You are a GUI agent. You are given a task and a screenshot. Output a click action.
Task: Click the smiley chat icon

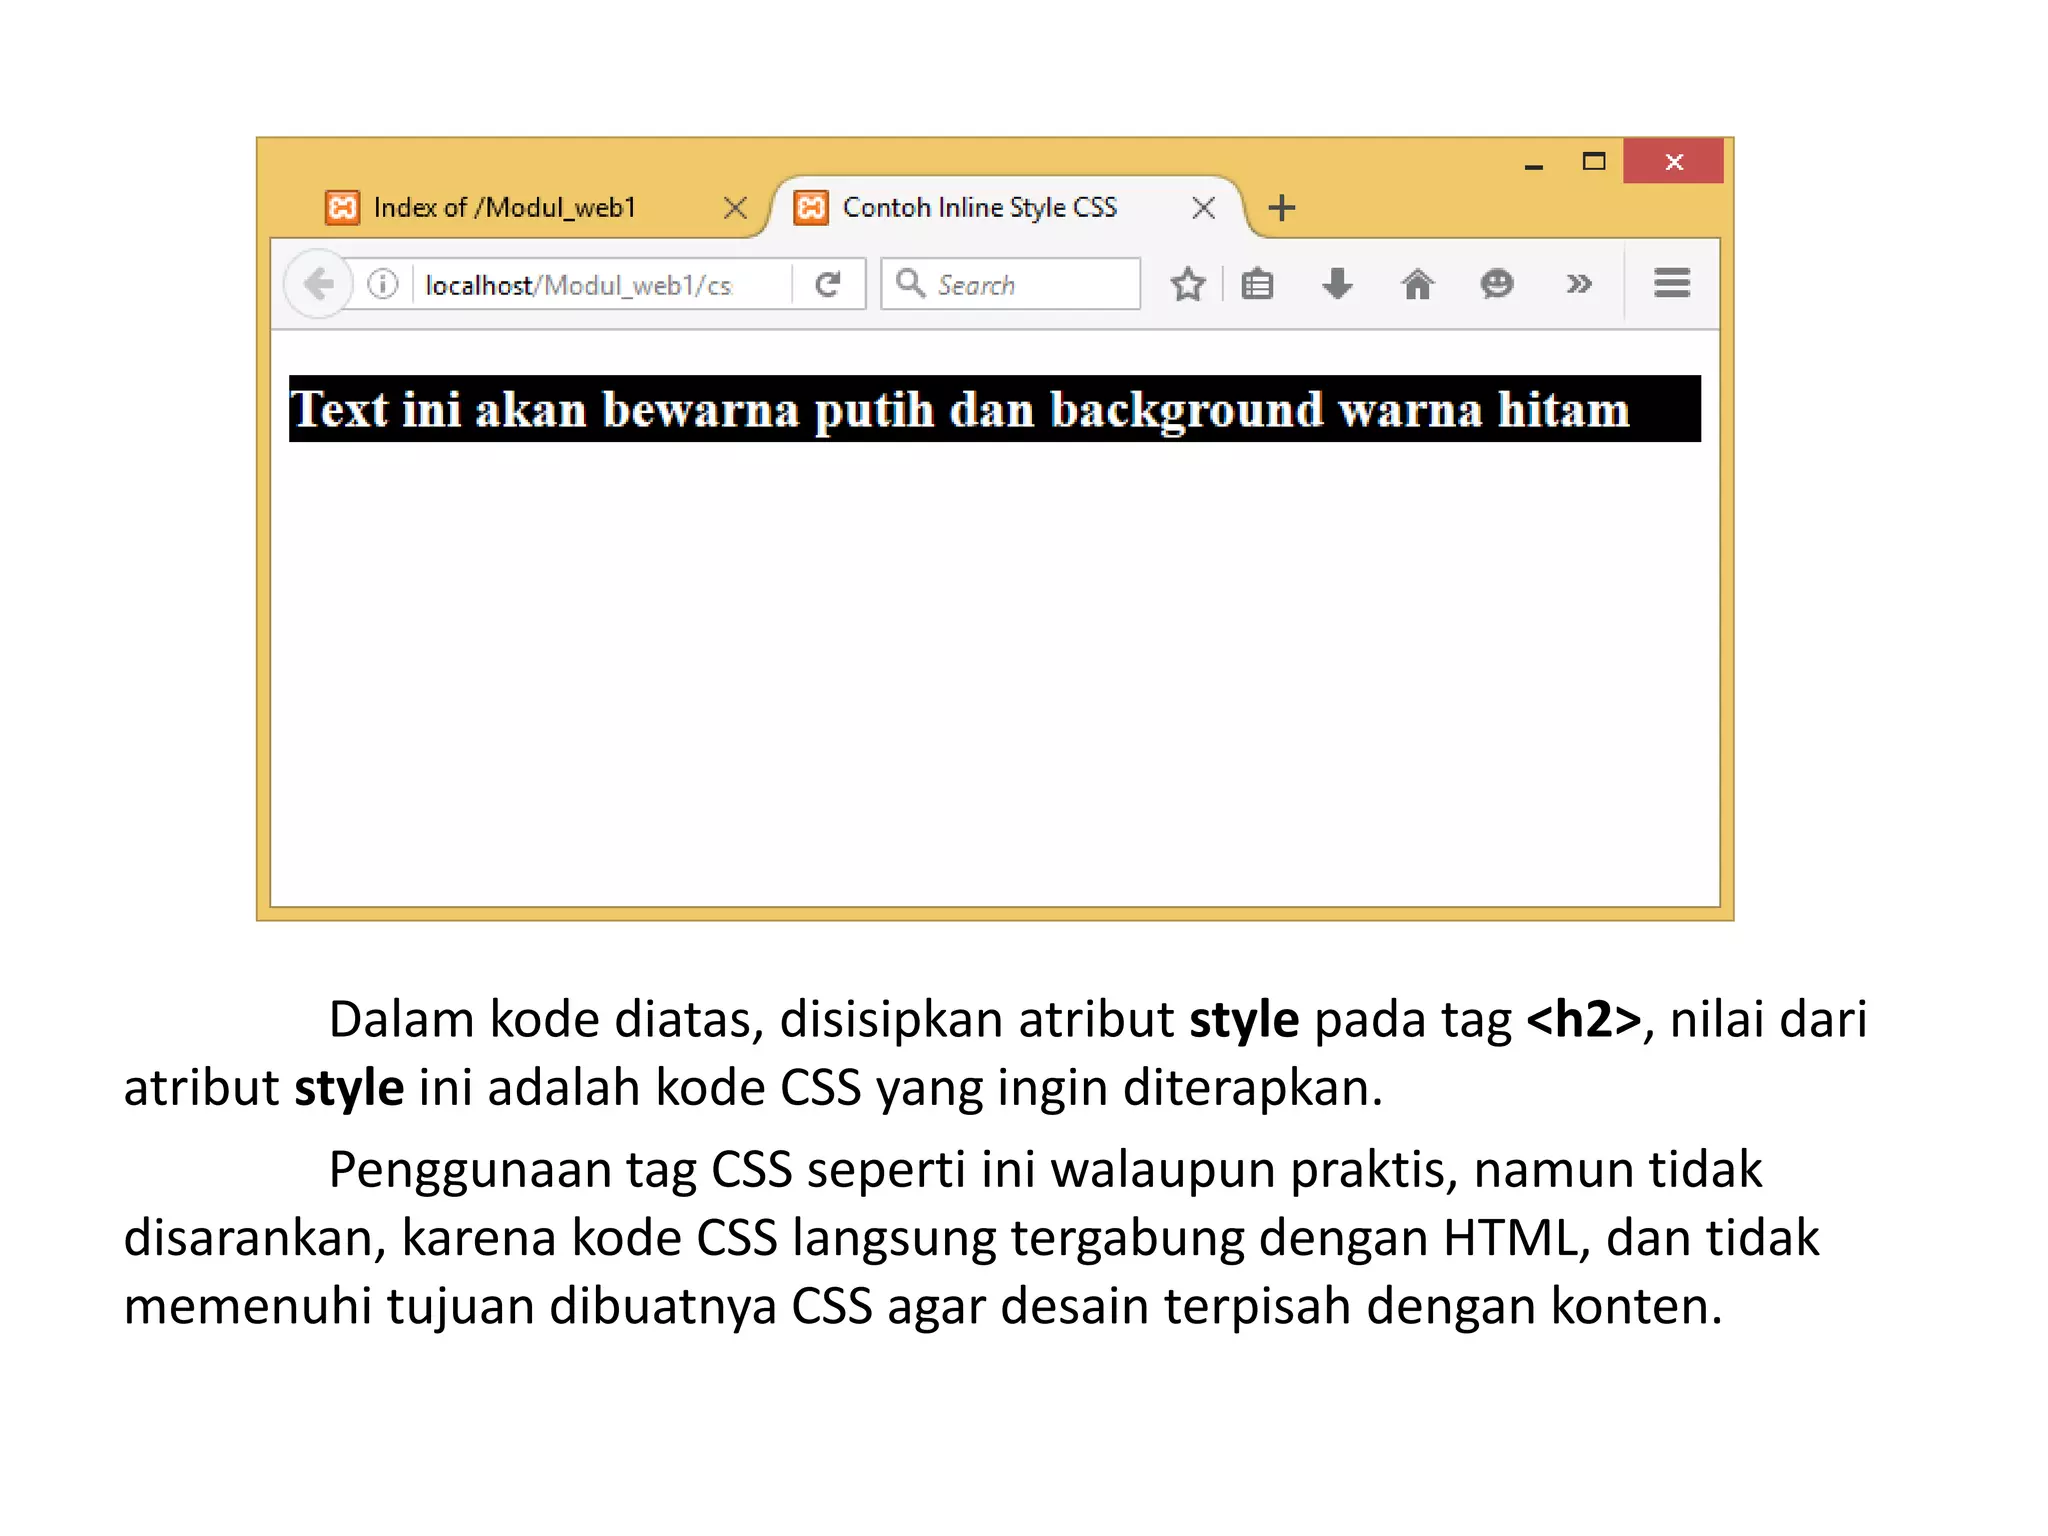1497,285
